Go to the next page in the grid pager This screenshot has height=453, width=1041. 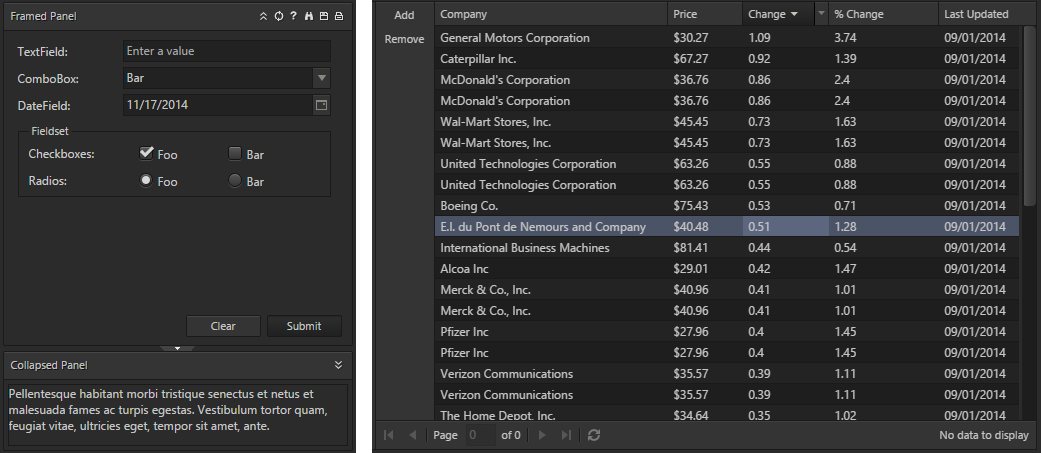click(542, 435)
